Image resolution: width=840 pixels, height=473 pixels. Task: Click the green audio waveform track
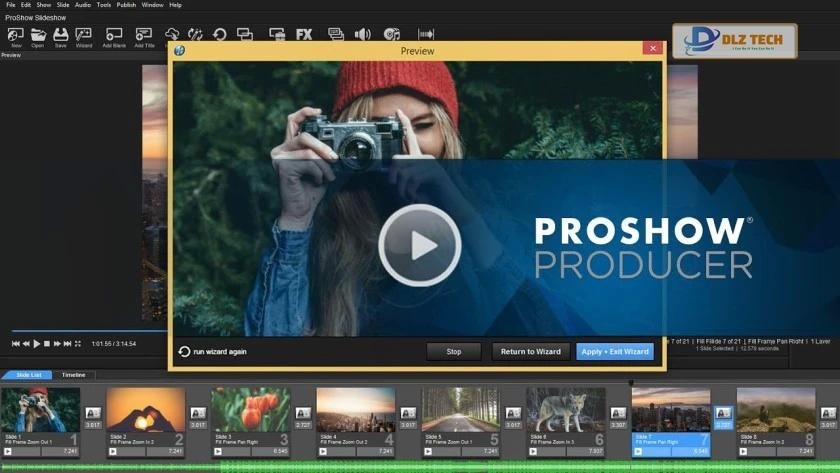click(x=420, y=467)
